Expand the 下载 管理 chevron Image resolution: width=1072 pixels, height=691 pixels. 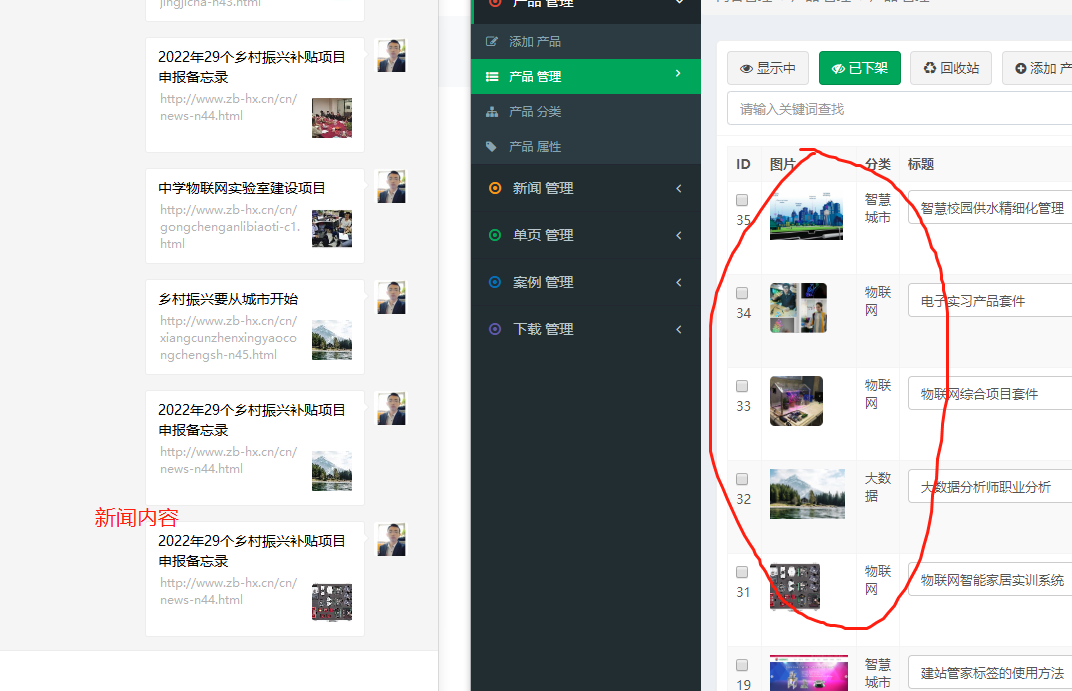(x=679, y=329)
